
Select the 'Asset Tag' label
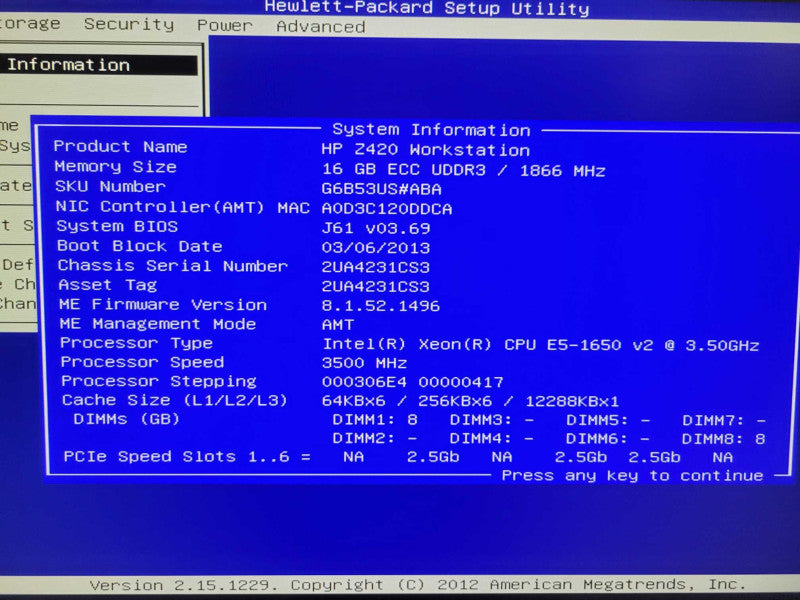click(107, 285)
